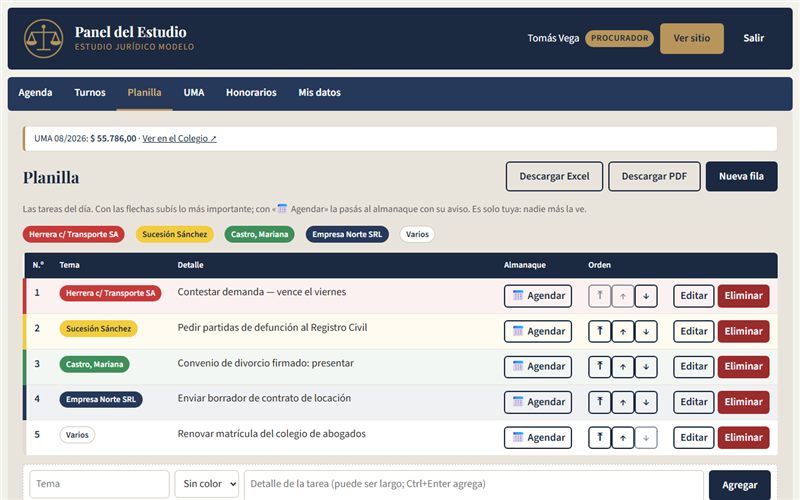The height and width of the screenshot is (500, 800).
Task: Open the Agenda tab
Action: click(x=35, y=93)
